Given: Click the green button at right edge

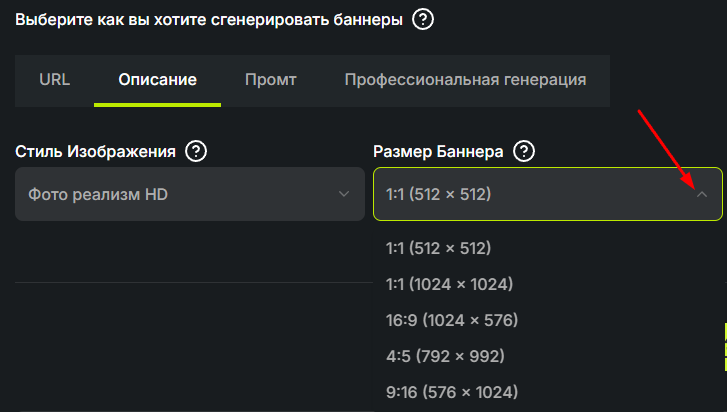Looking at the screenshot, I should point(725,347).
